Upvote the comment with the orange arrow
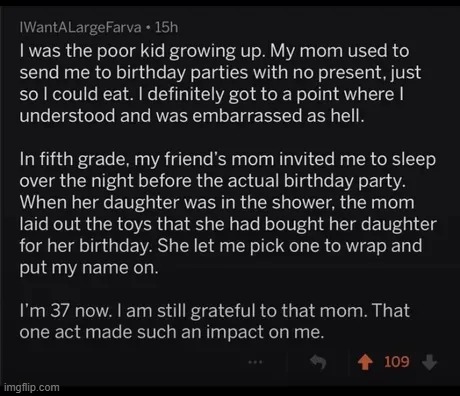This screenshot has height=396, width=460. [x=365, y=362]
